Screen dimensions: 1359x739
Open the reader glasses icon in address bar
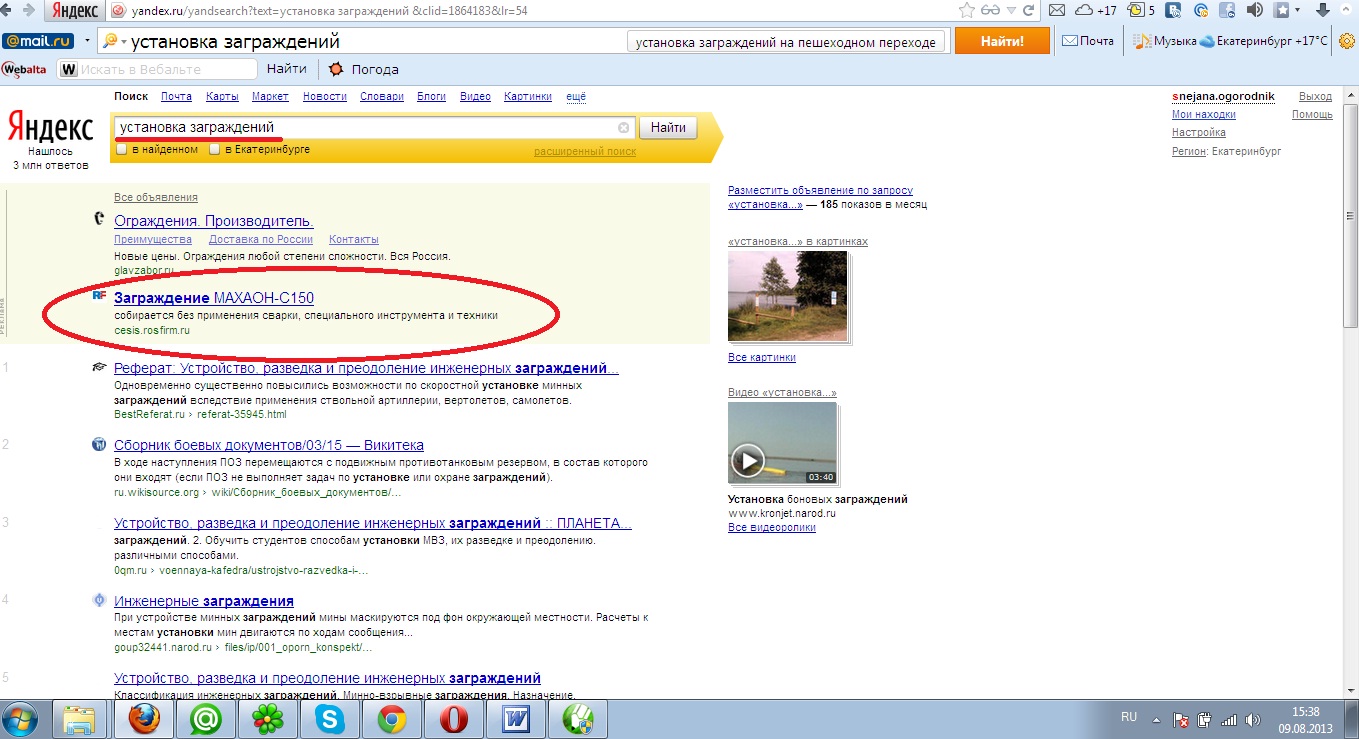coord(992,11)
